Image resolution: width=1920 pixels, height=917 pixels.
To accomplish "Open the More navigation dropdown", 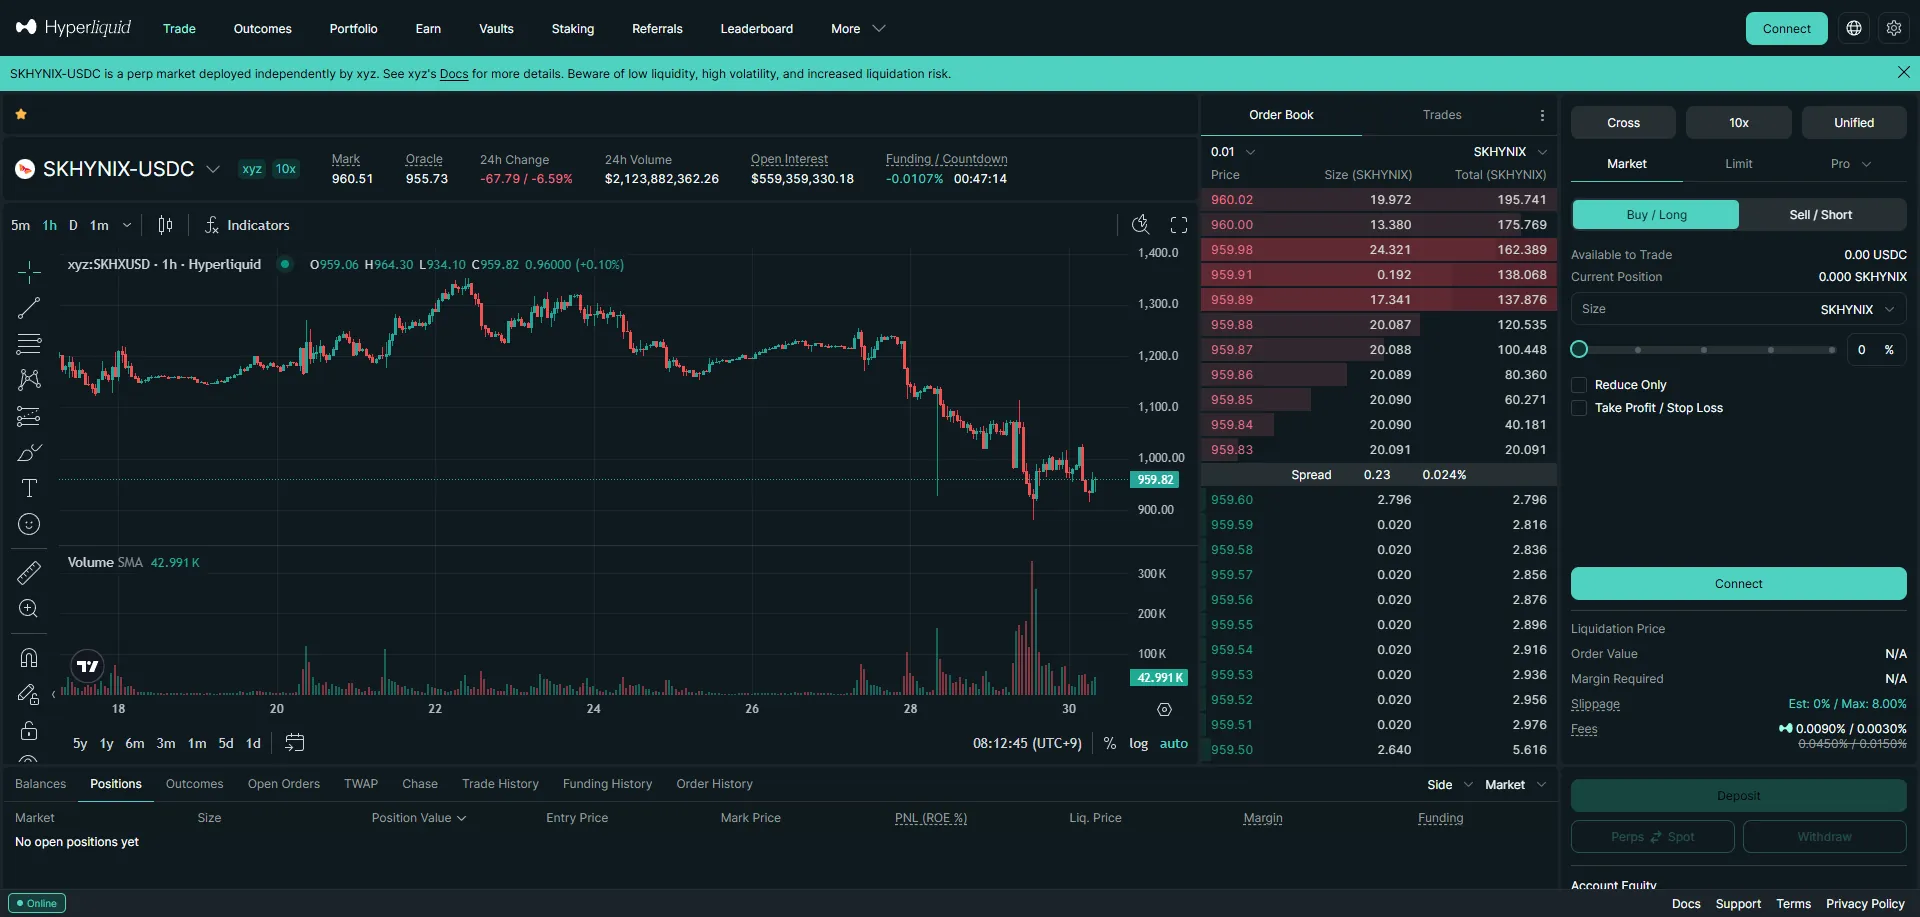I will [858, 29].
